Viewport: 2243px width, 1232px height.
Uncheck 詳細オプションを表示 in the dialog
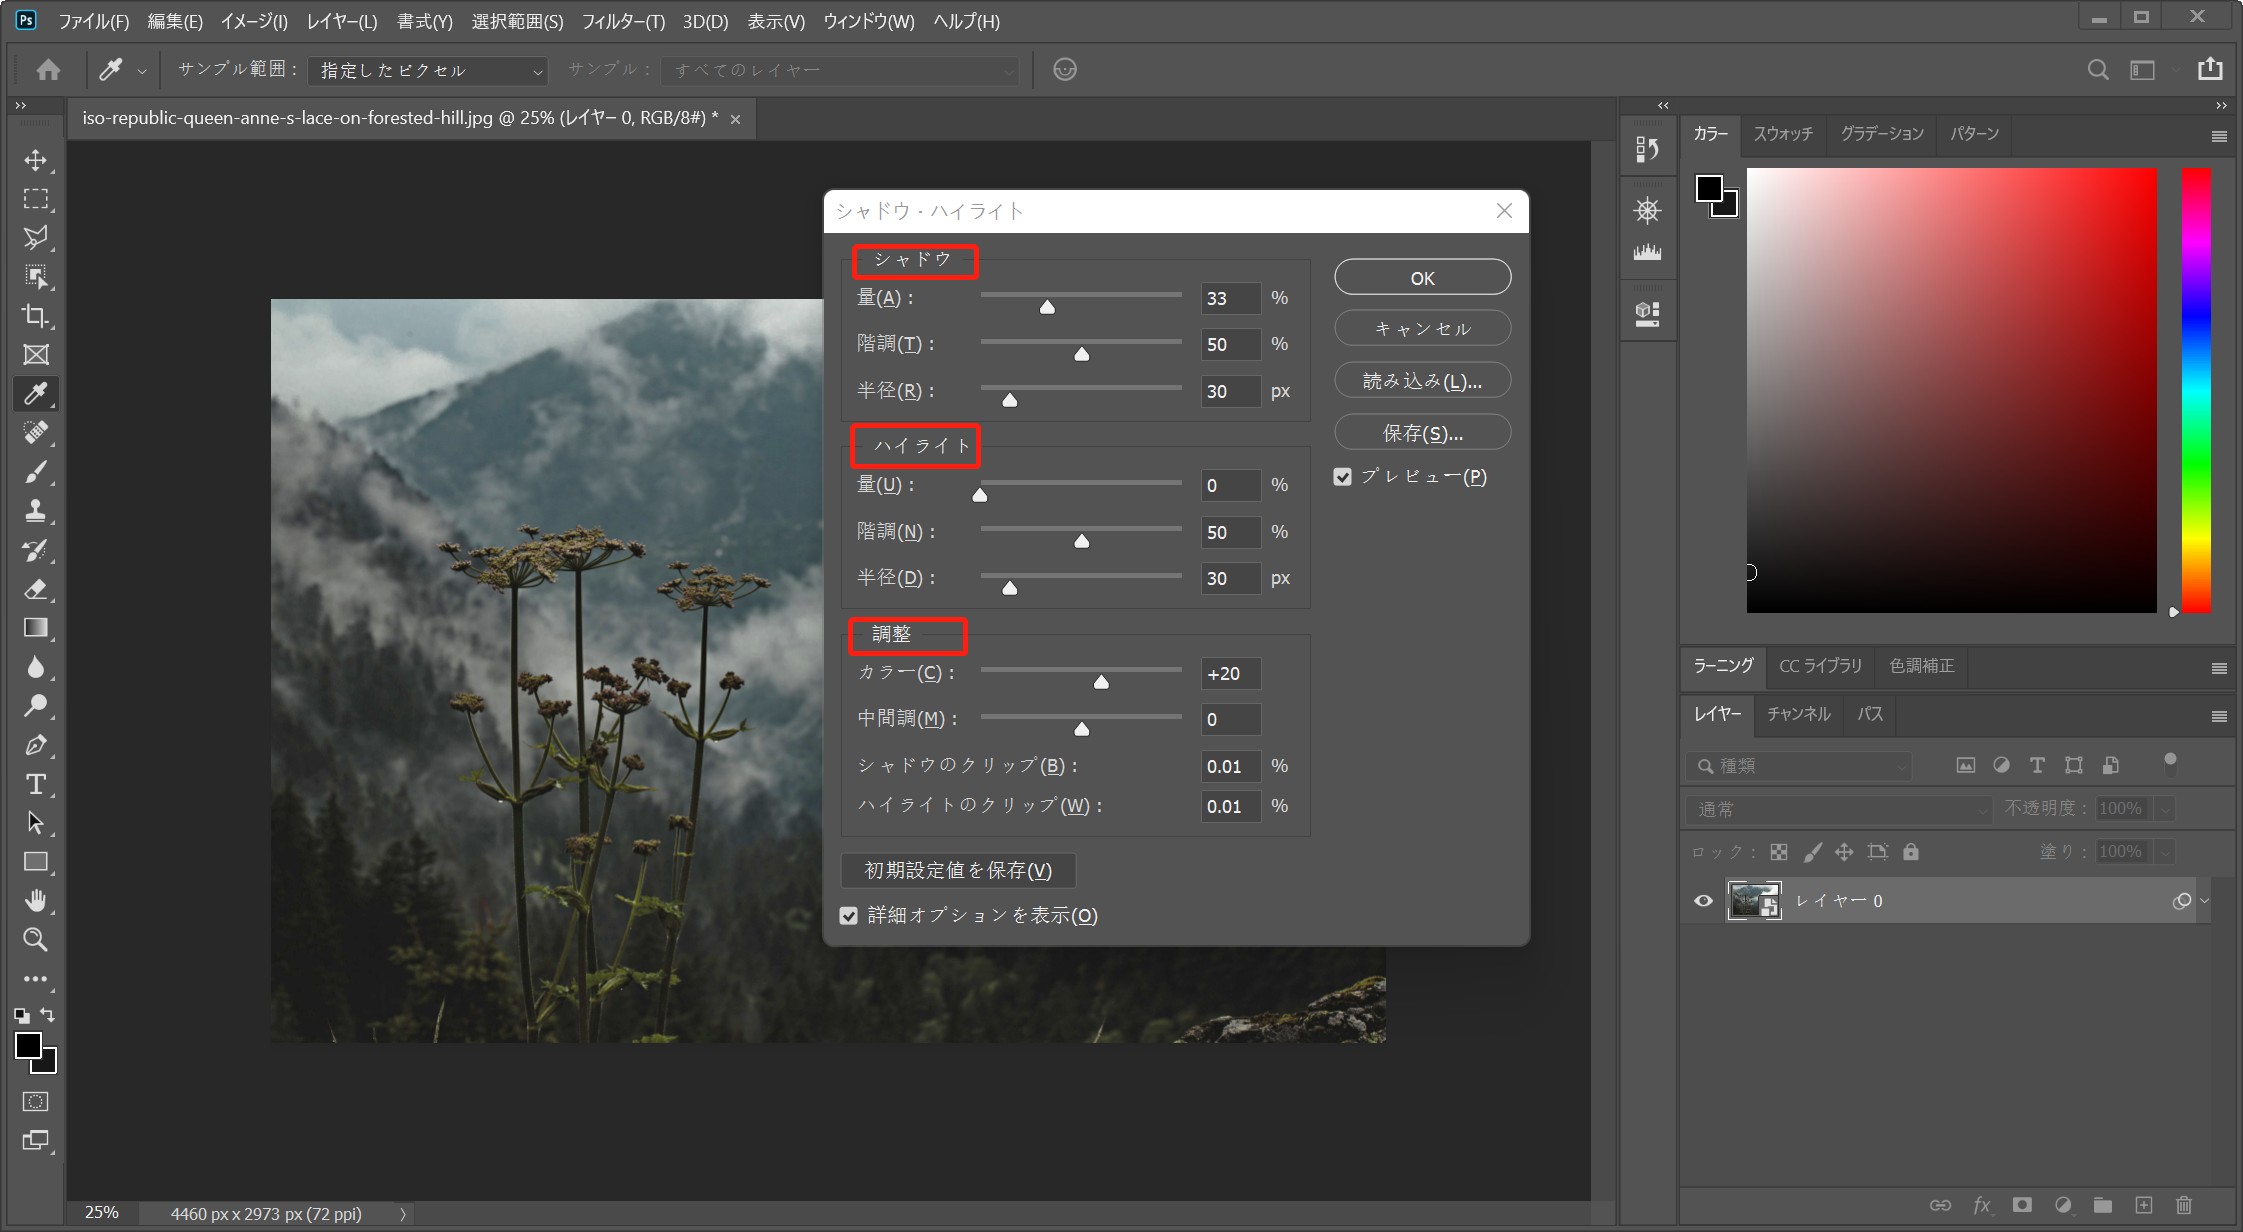pos(849,915)
